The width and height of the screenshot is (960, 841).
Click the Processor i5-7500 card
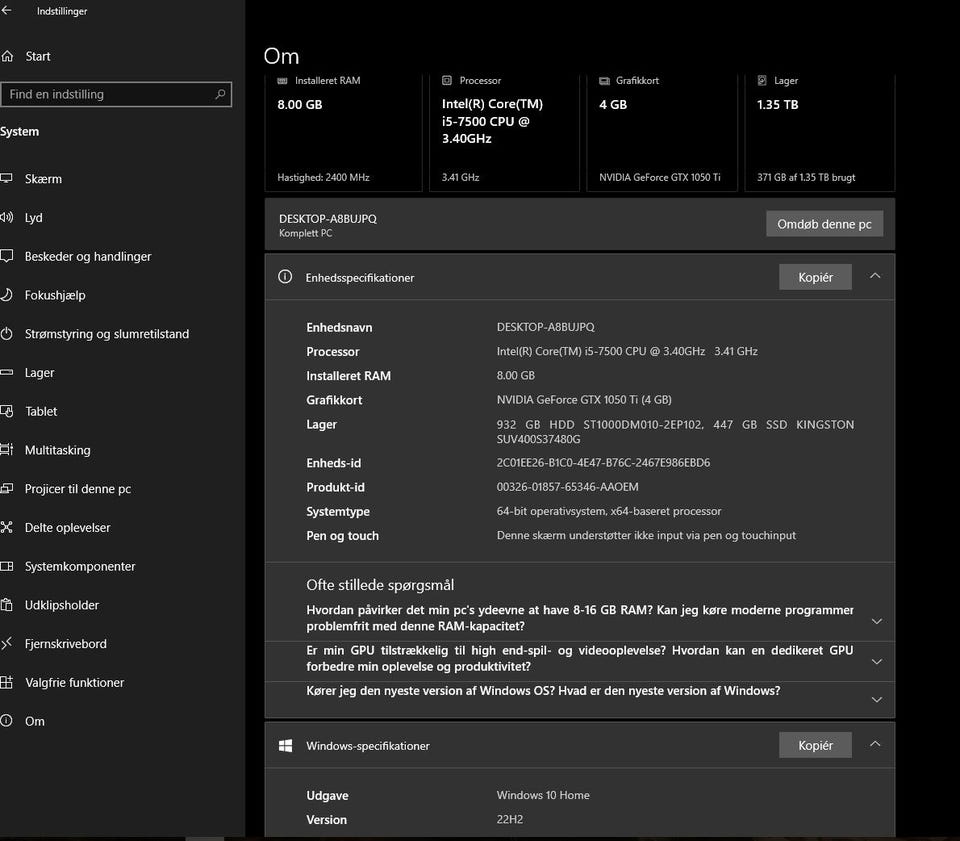[x=504, y=131]
